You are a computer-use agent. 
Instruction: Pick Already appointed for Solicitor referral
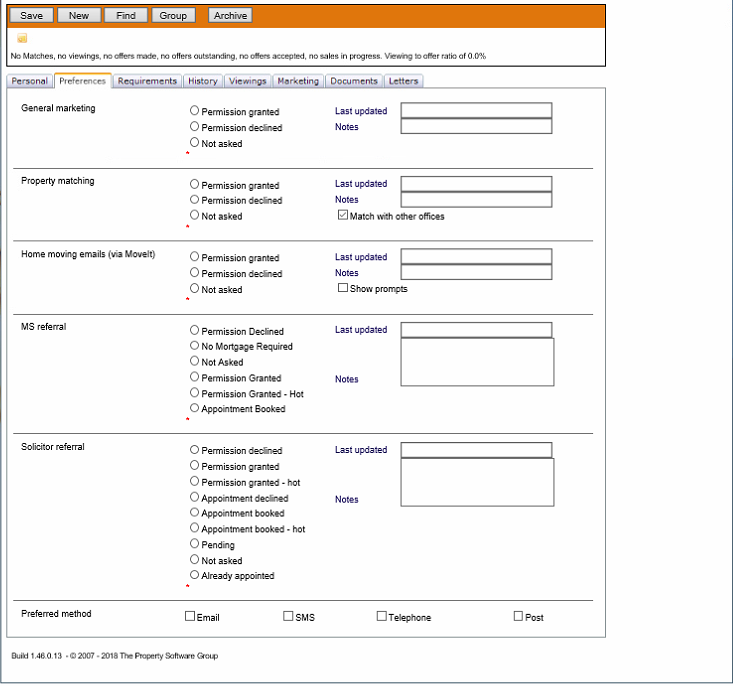[x=194, y=575]
